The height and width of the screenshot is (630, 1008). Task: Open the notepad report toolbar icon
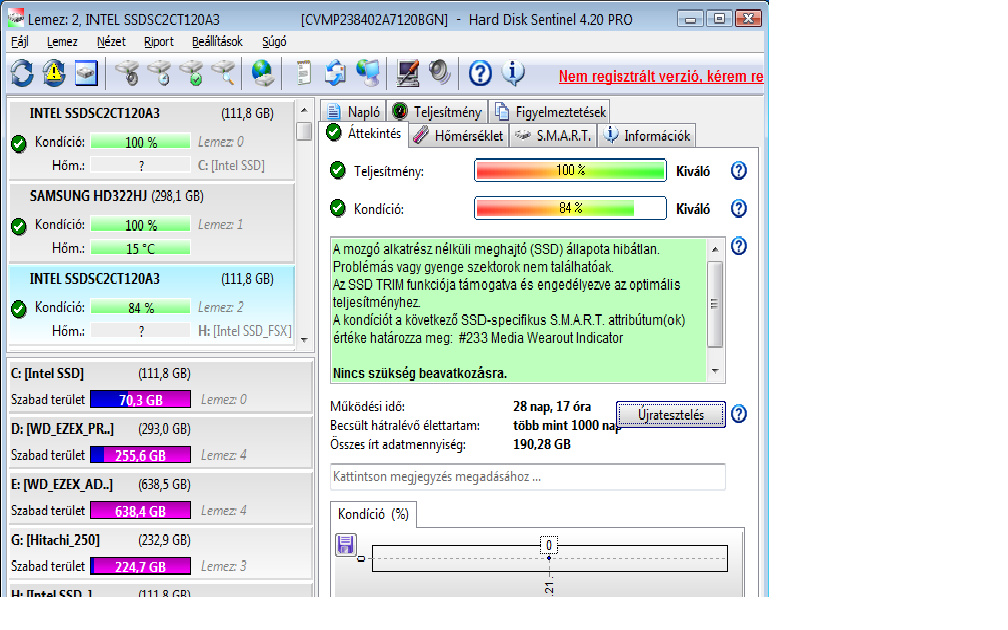coord(303,73)
